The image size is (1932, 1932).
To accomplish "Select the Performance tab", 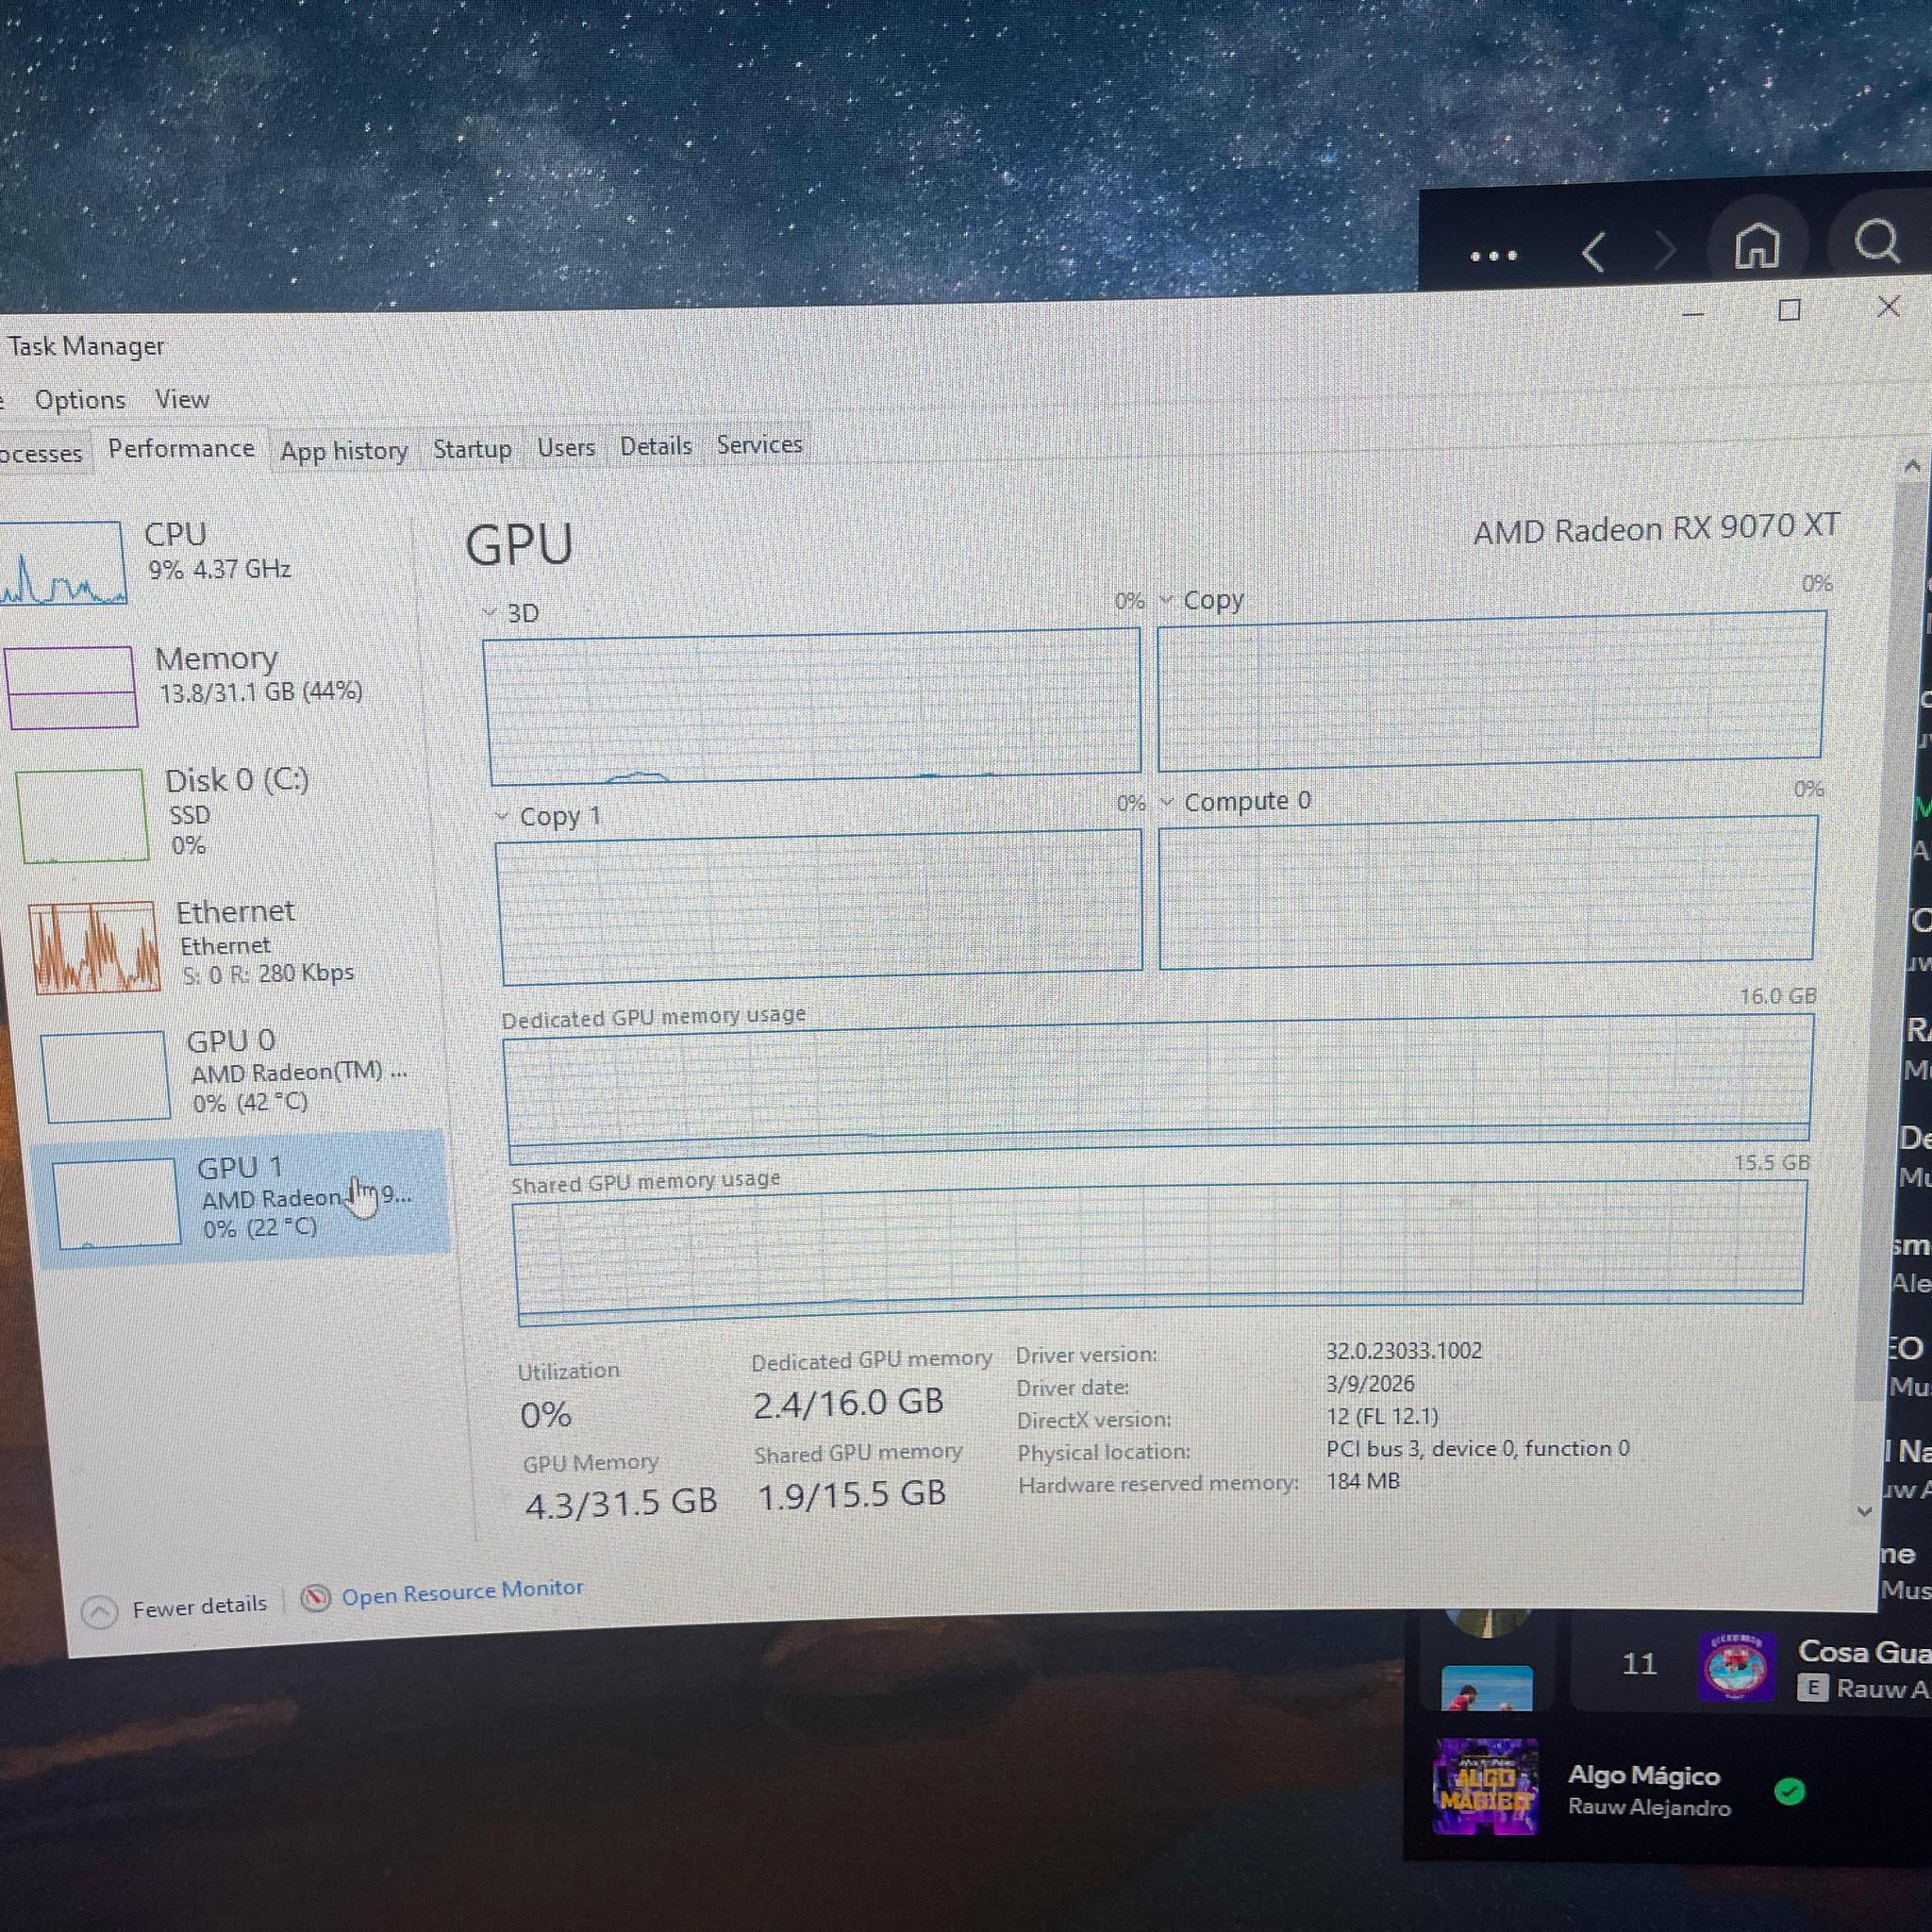I will pyautogui.click(x=181, y=448).
